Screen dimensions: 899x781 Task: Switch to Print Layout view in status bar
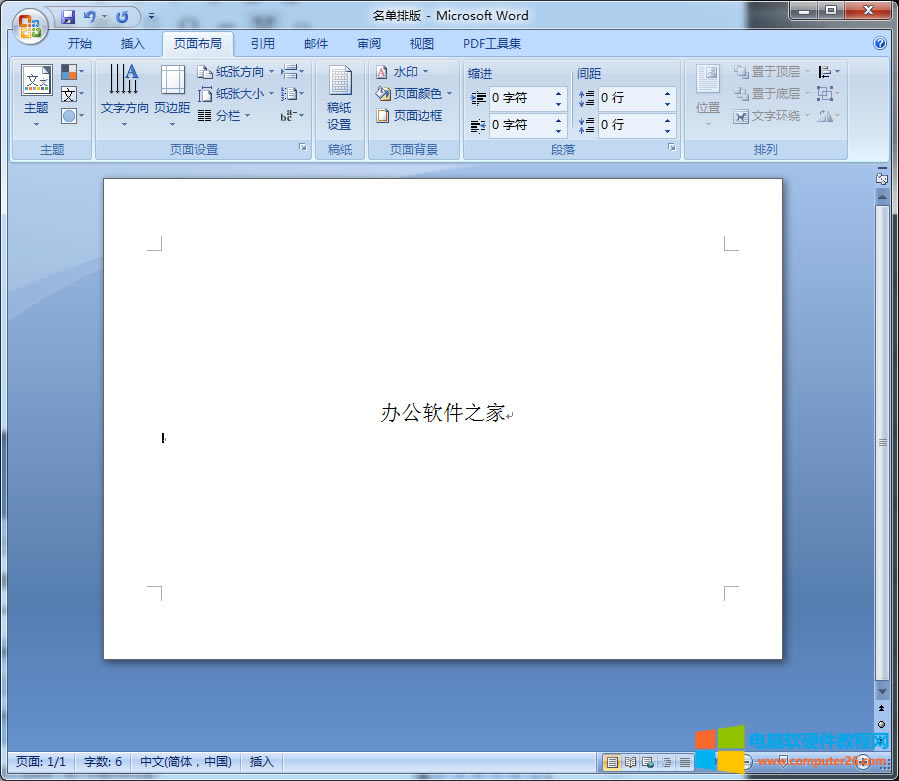coord(611,762)
